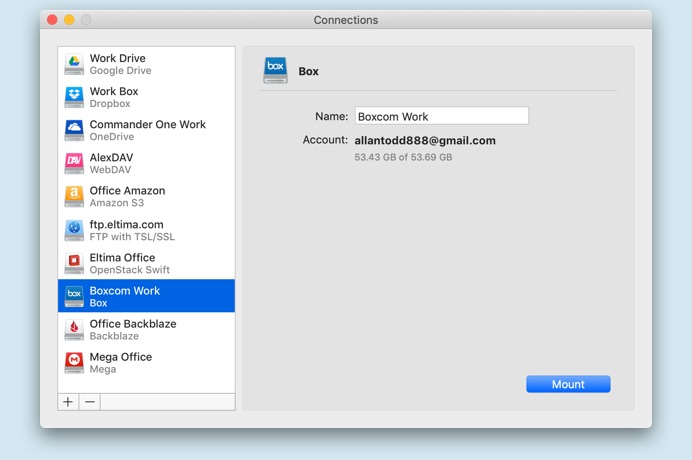Minimize the Connections window with yellow button
The height and width of the screenshot is (460, 692).
69,20
